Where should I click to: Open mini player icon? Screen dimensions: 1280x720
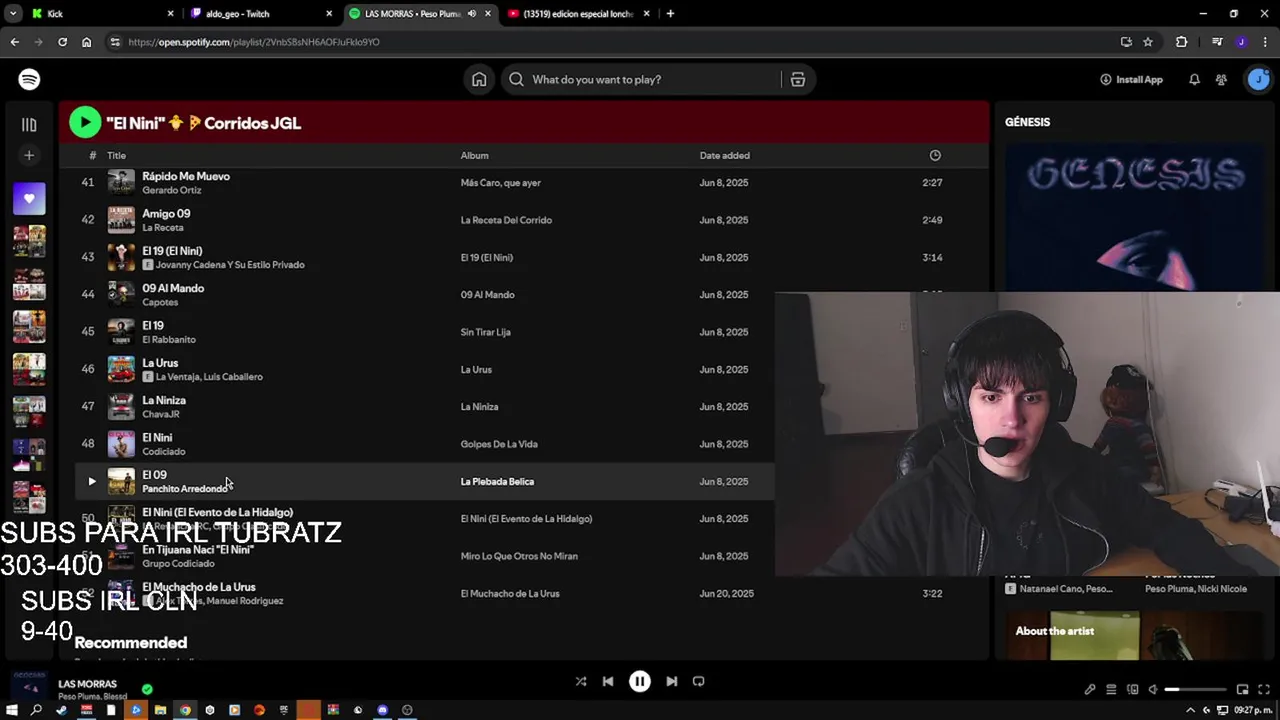click(1242, 689)
